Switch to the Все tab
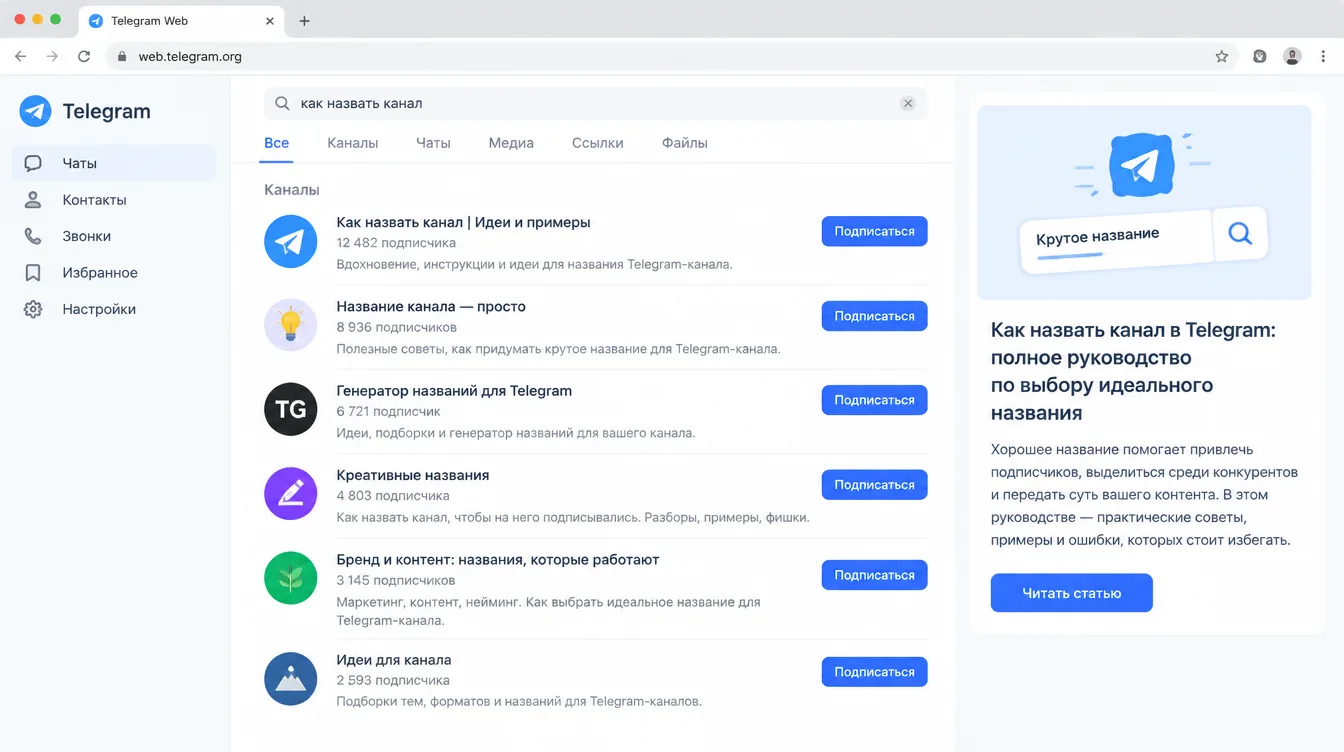Image resolution: width=1344 pixels, height=752 pixels. [277, 143]
